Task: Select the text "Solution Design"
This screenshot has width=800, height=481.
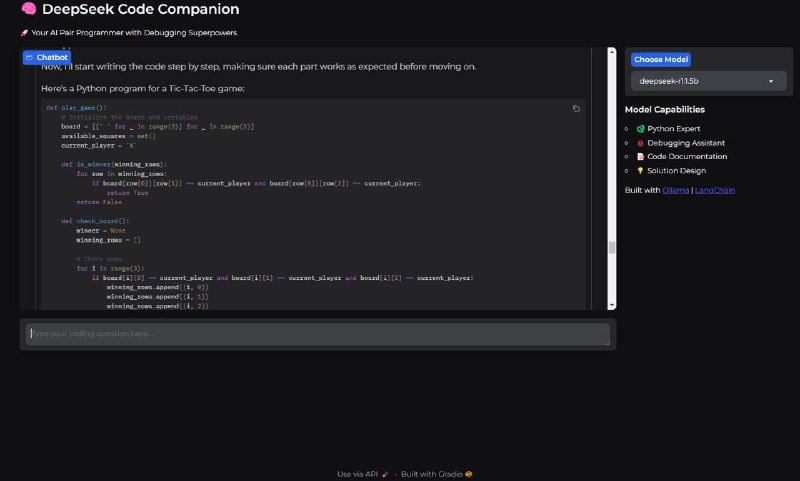Action: click(x=677, y=171)
